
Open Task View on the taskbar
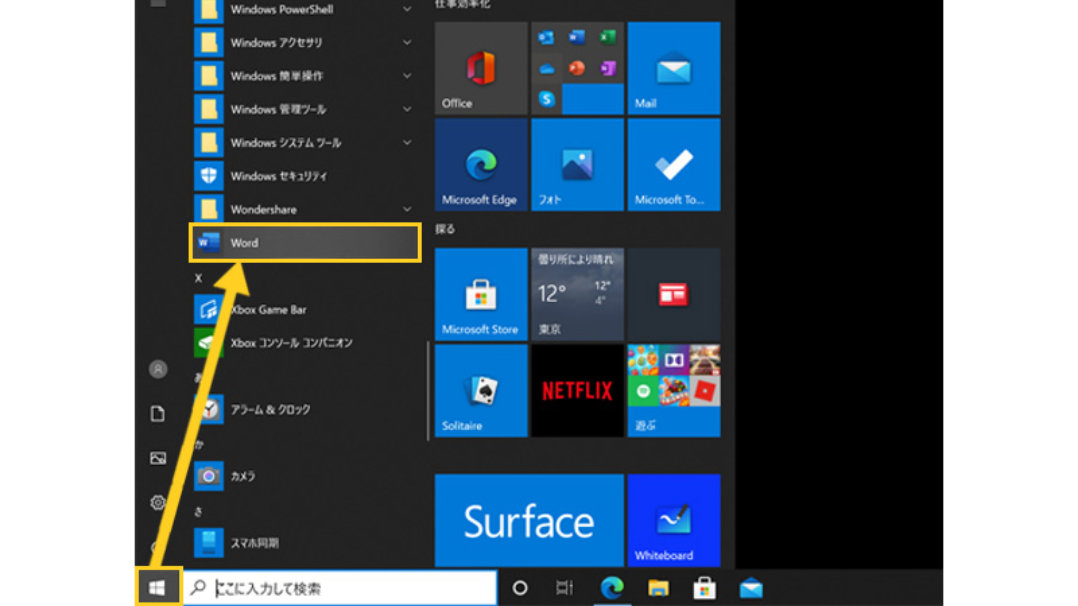pos(564,587)
